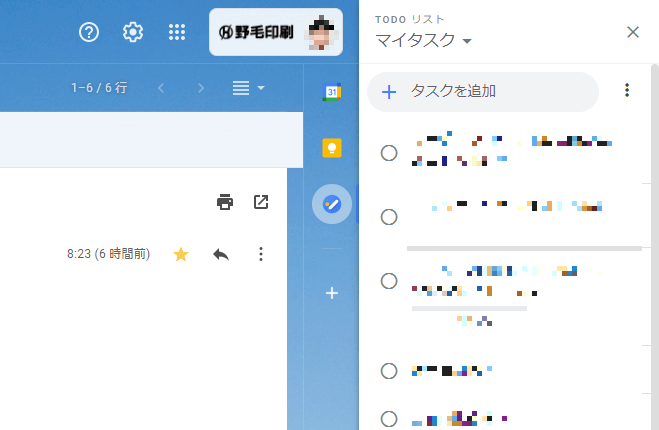Open Google Calendar in the side panel
The image size is (659, 430).
(332, 92)
